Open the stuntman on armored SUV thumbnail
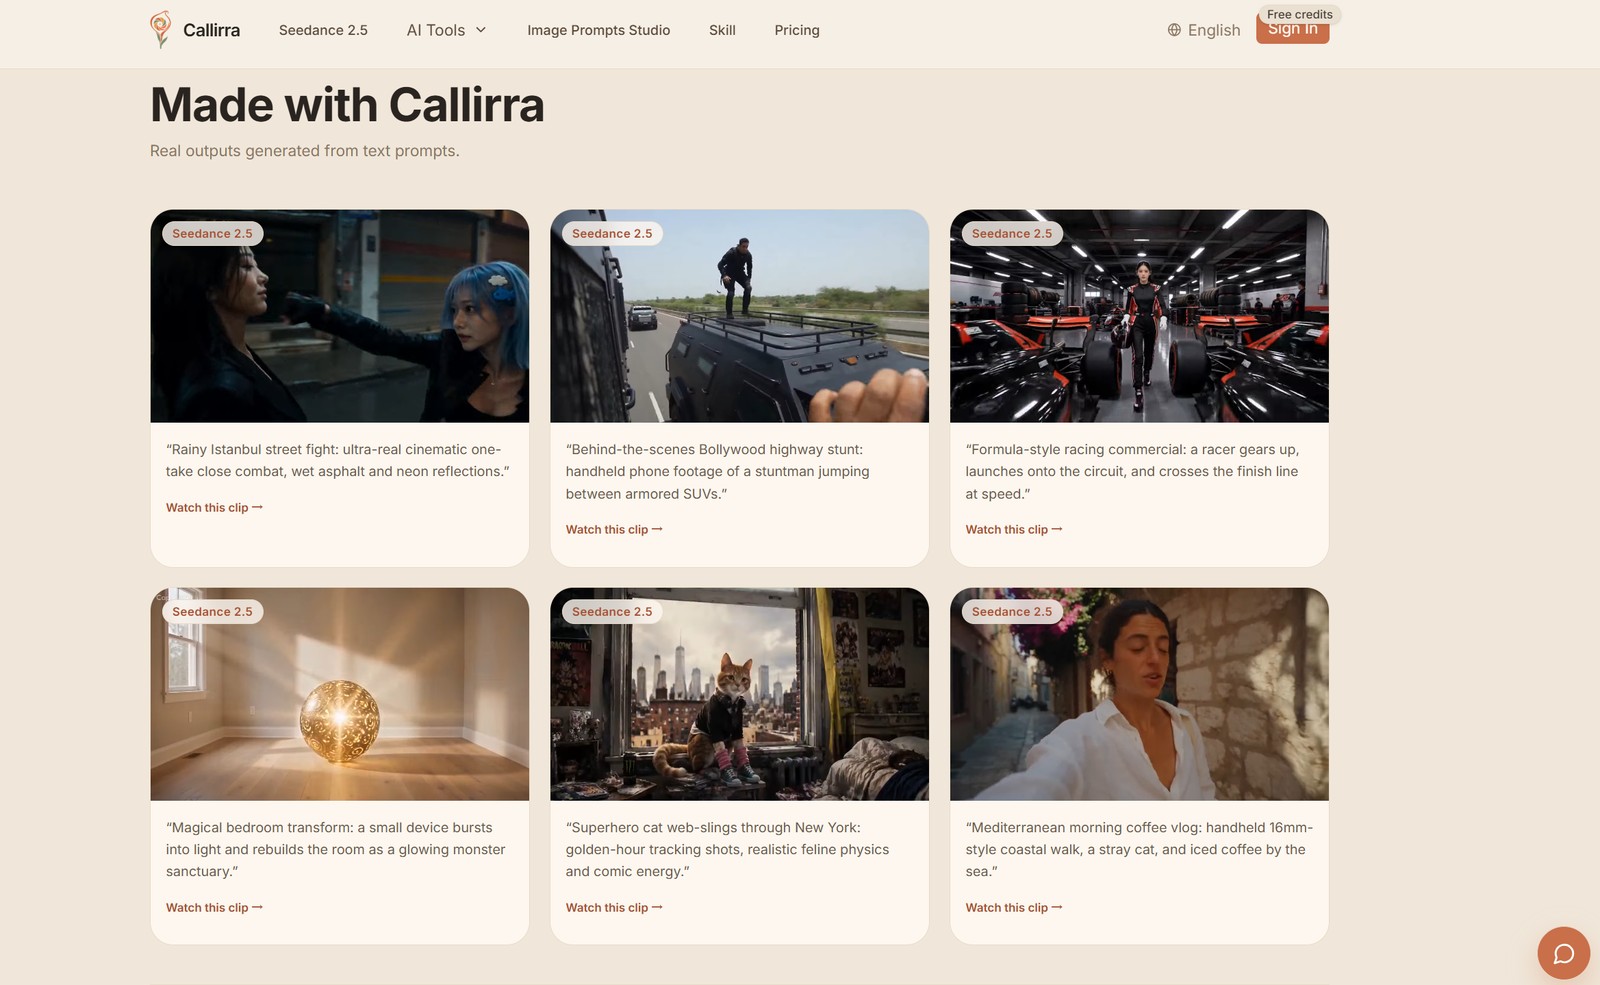The height and width of the screenshot is (985, 1600). point(740,316)
